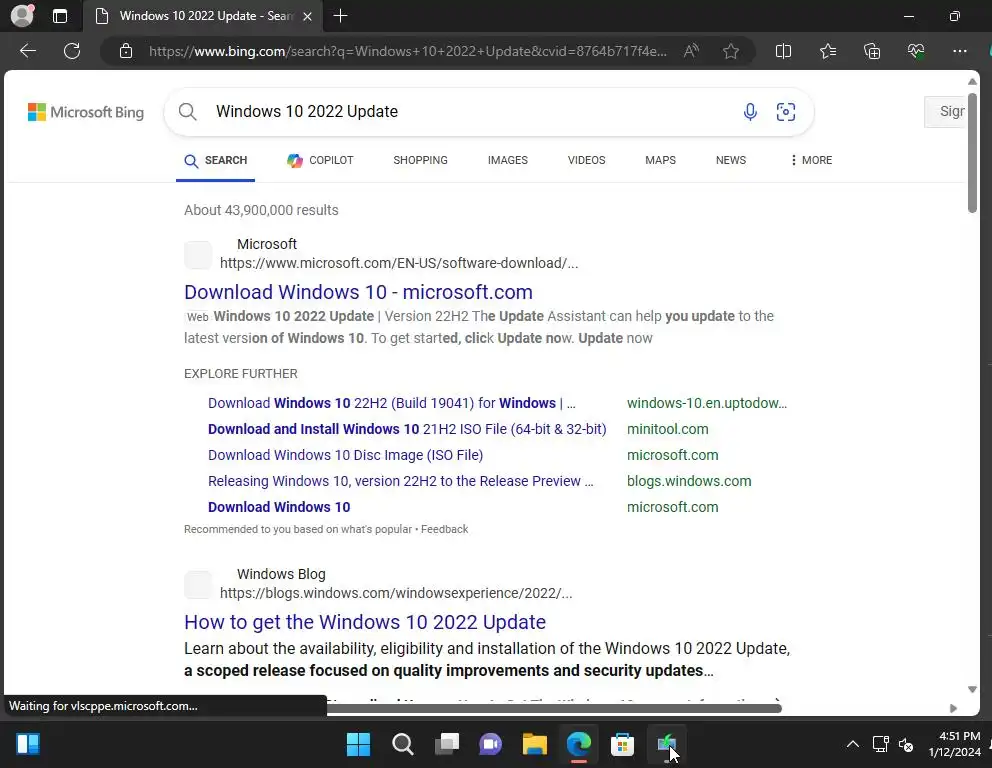This screenshot has height=768, width=992.
Task: Open Download and Install Windows 10 21H2 ISO link
Action: click(407, 430)
